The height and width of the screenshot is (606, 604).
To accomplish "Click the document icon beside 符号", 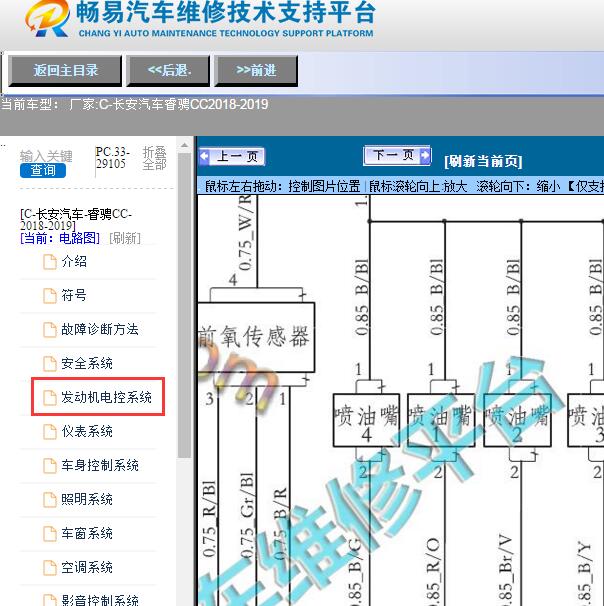I will coord(49,296).
